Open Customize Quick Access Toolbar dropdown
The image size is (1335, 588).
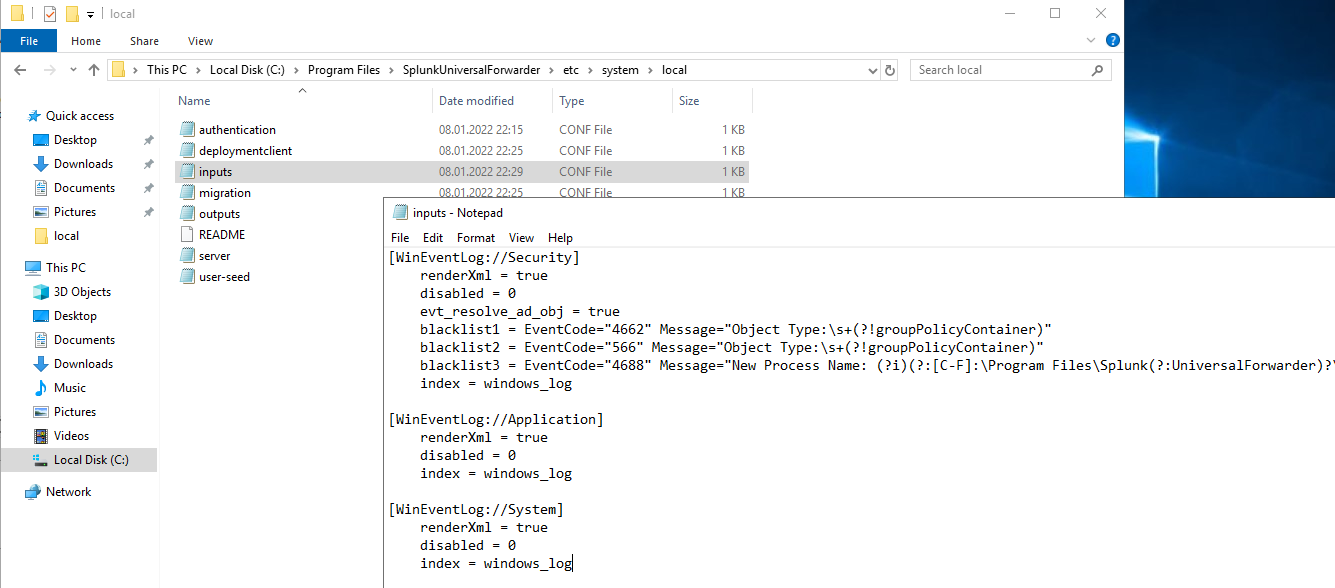90,14
